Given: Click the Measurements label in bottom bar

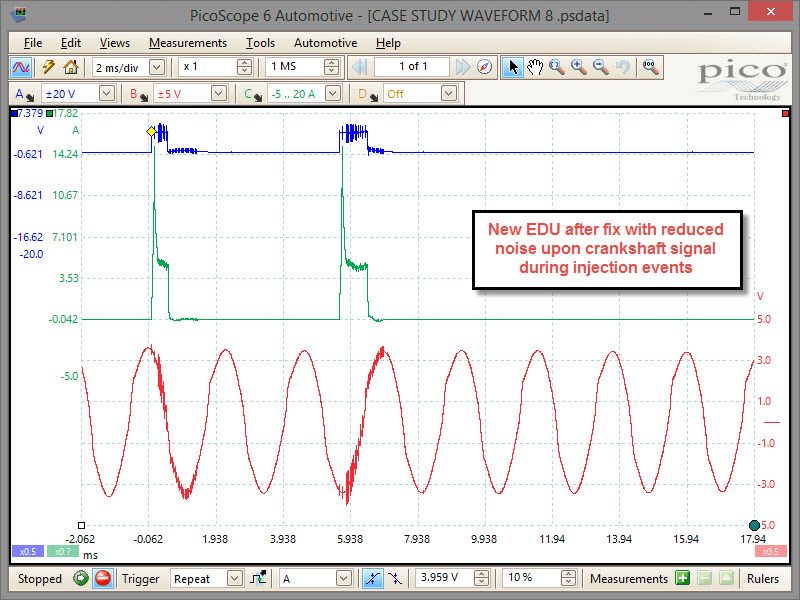Looking at the screenshot, I should 629,579.
